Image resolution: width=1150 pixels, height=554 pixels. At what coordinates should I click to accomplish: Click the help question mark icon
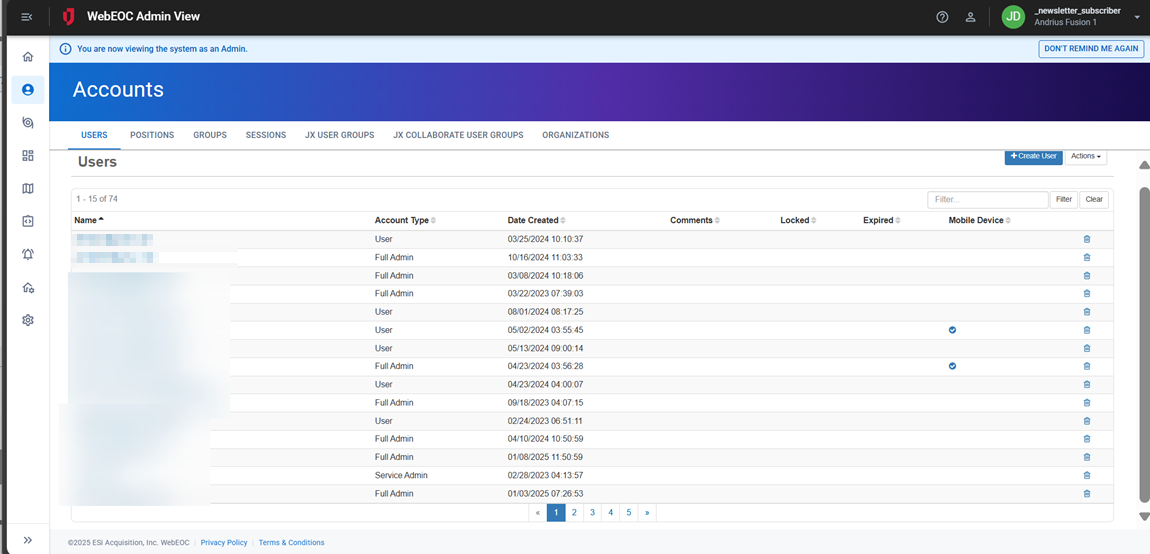point(942,17)
